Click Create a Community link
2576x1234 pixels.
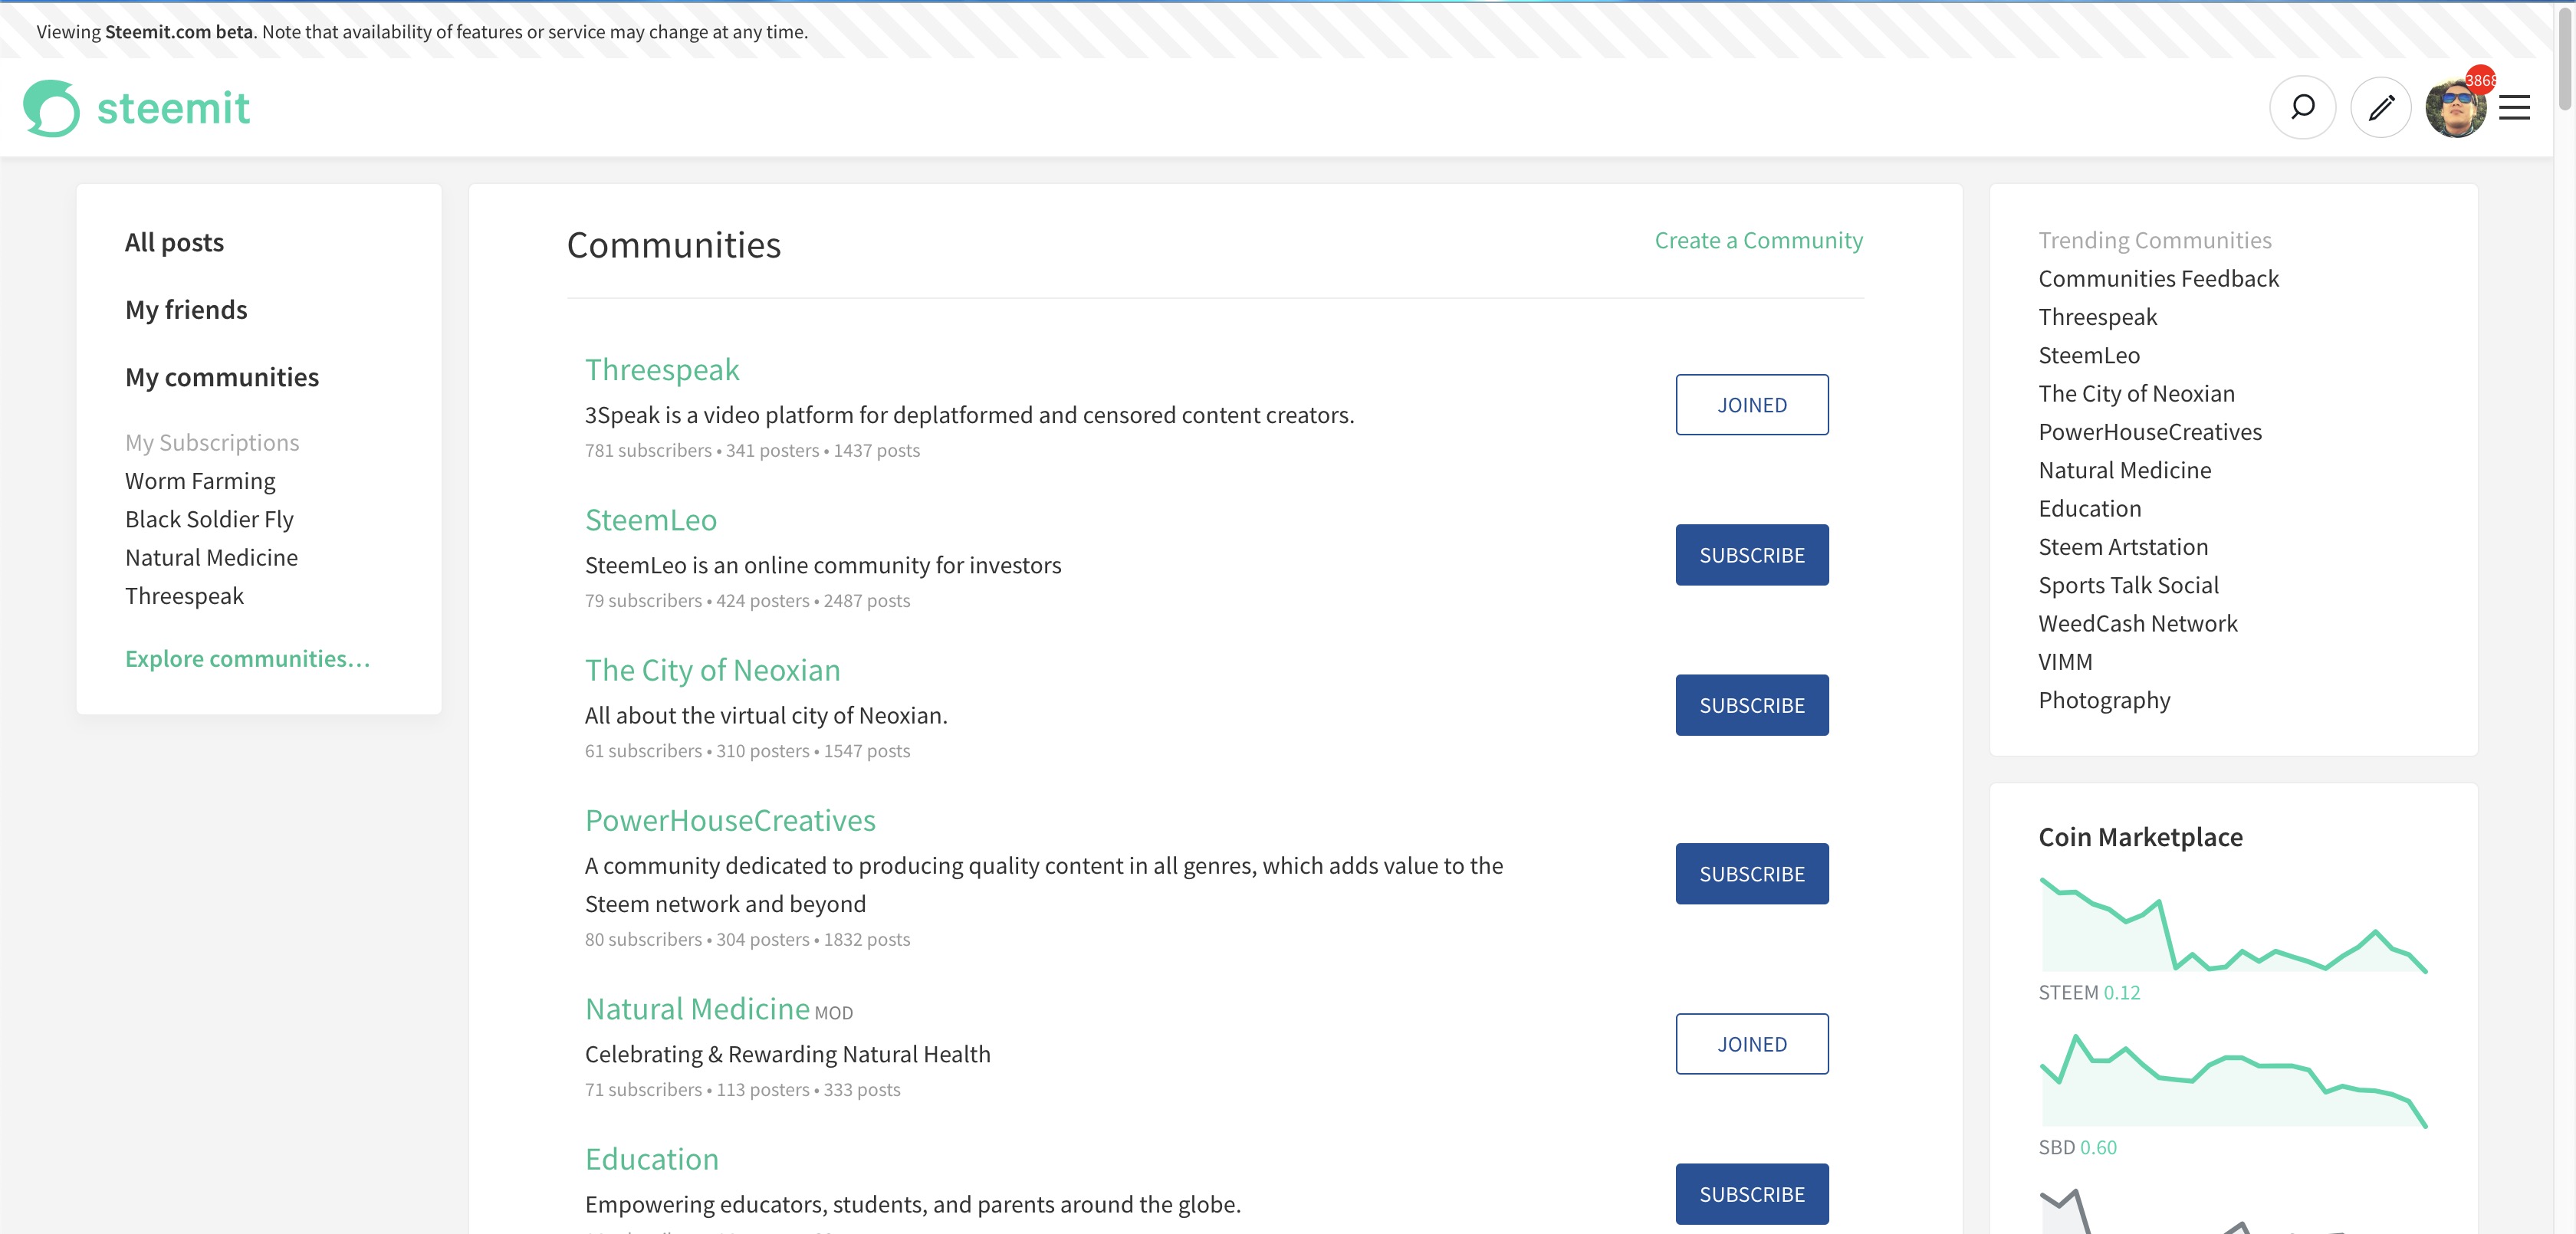(x=1758, y=240)
